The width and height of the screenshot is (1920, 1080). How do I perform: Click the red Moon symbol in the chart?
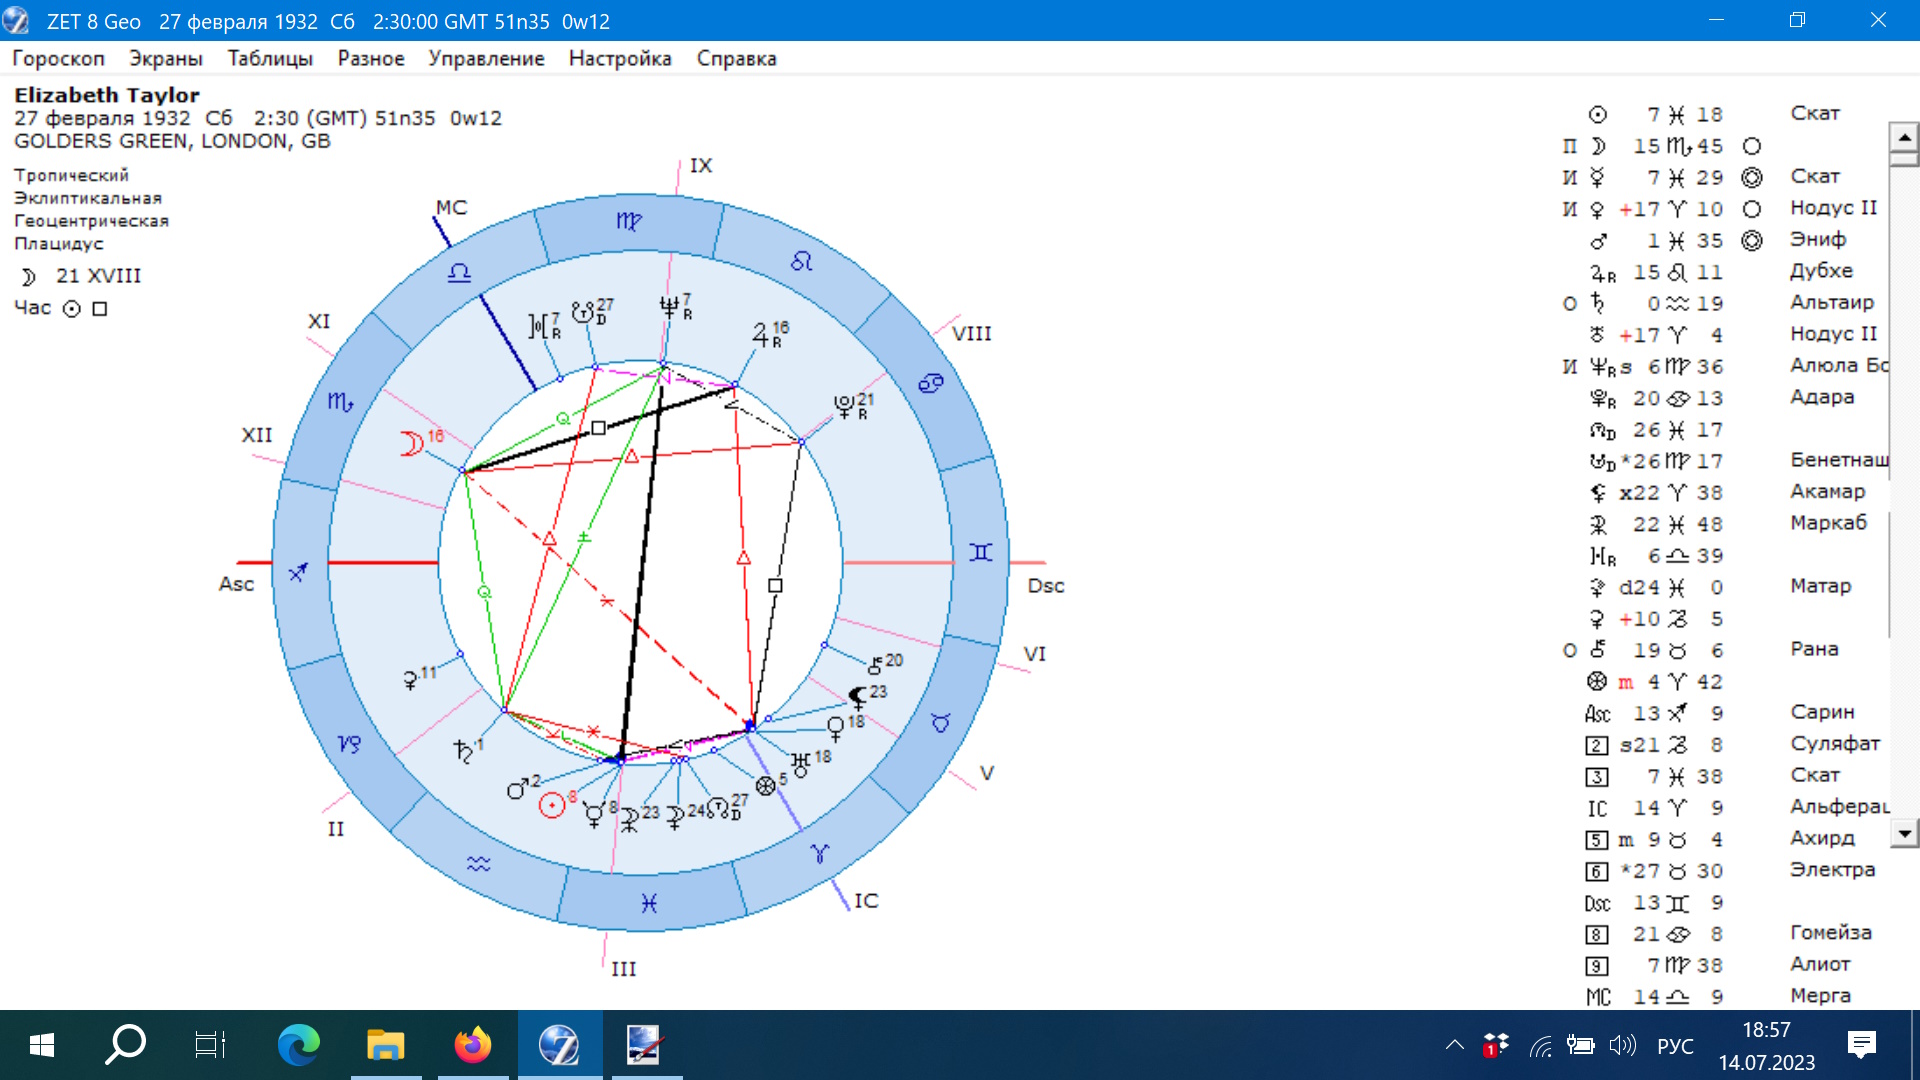[x=410, y=443]
